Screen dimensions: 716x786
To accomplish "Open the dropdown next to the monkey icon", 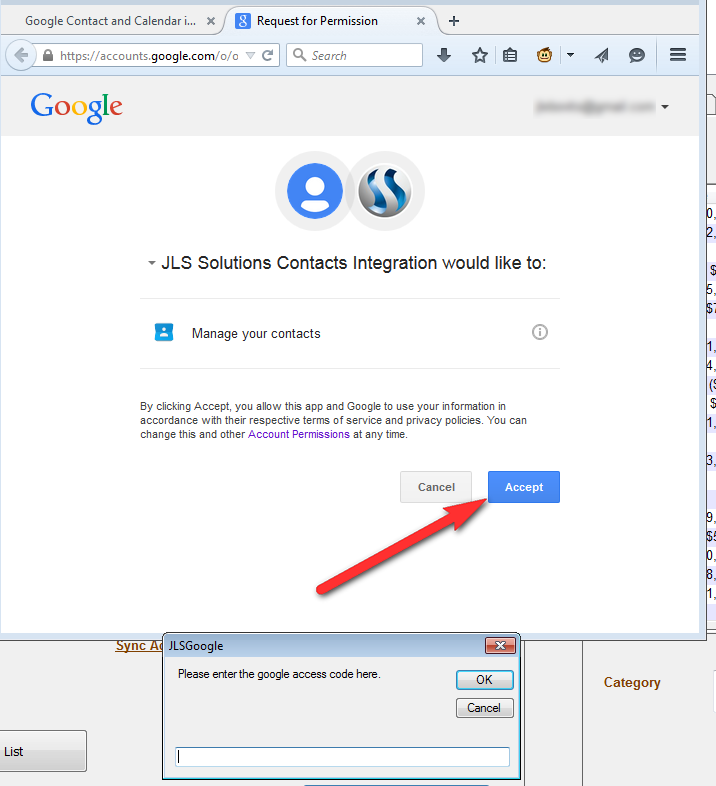I will [570, 55].
